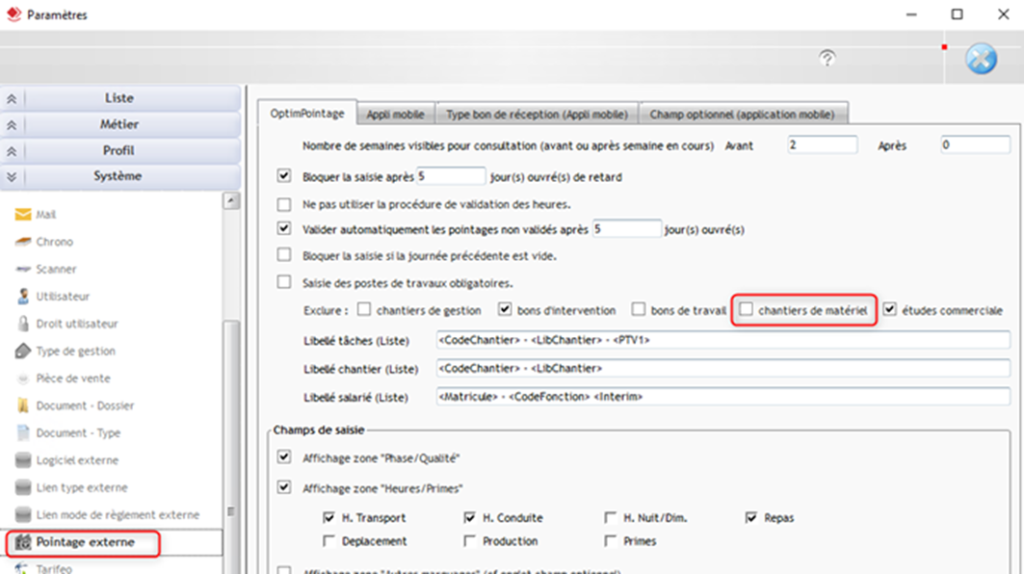1024x574 pixels.
Task: Click the Libellé tâches input field
Action: tap(723, 341)
